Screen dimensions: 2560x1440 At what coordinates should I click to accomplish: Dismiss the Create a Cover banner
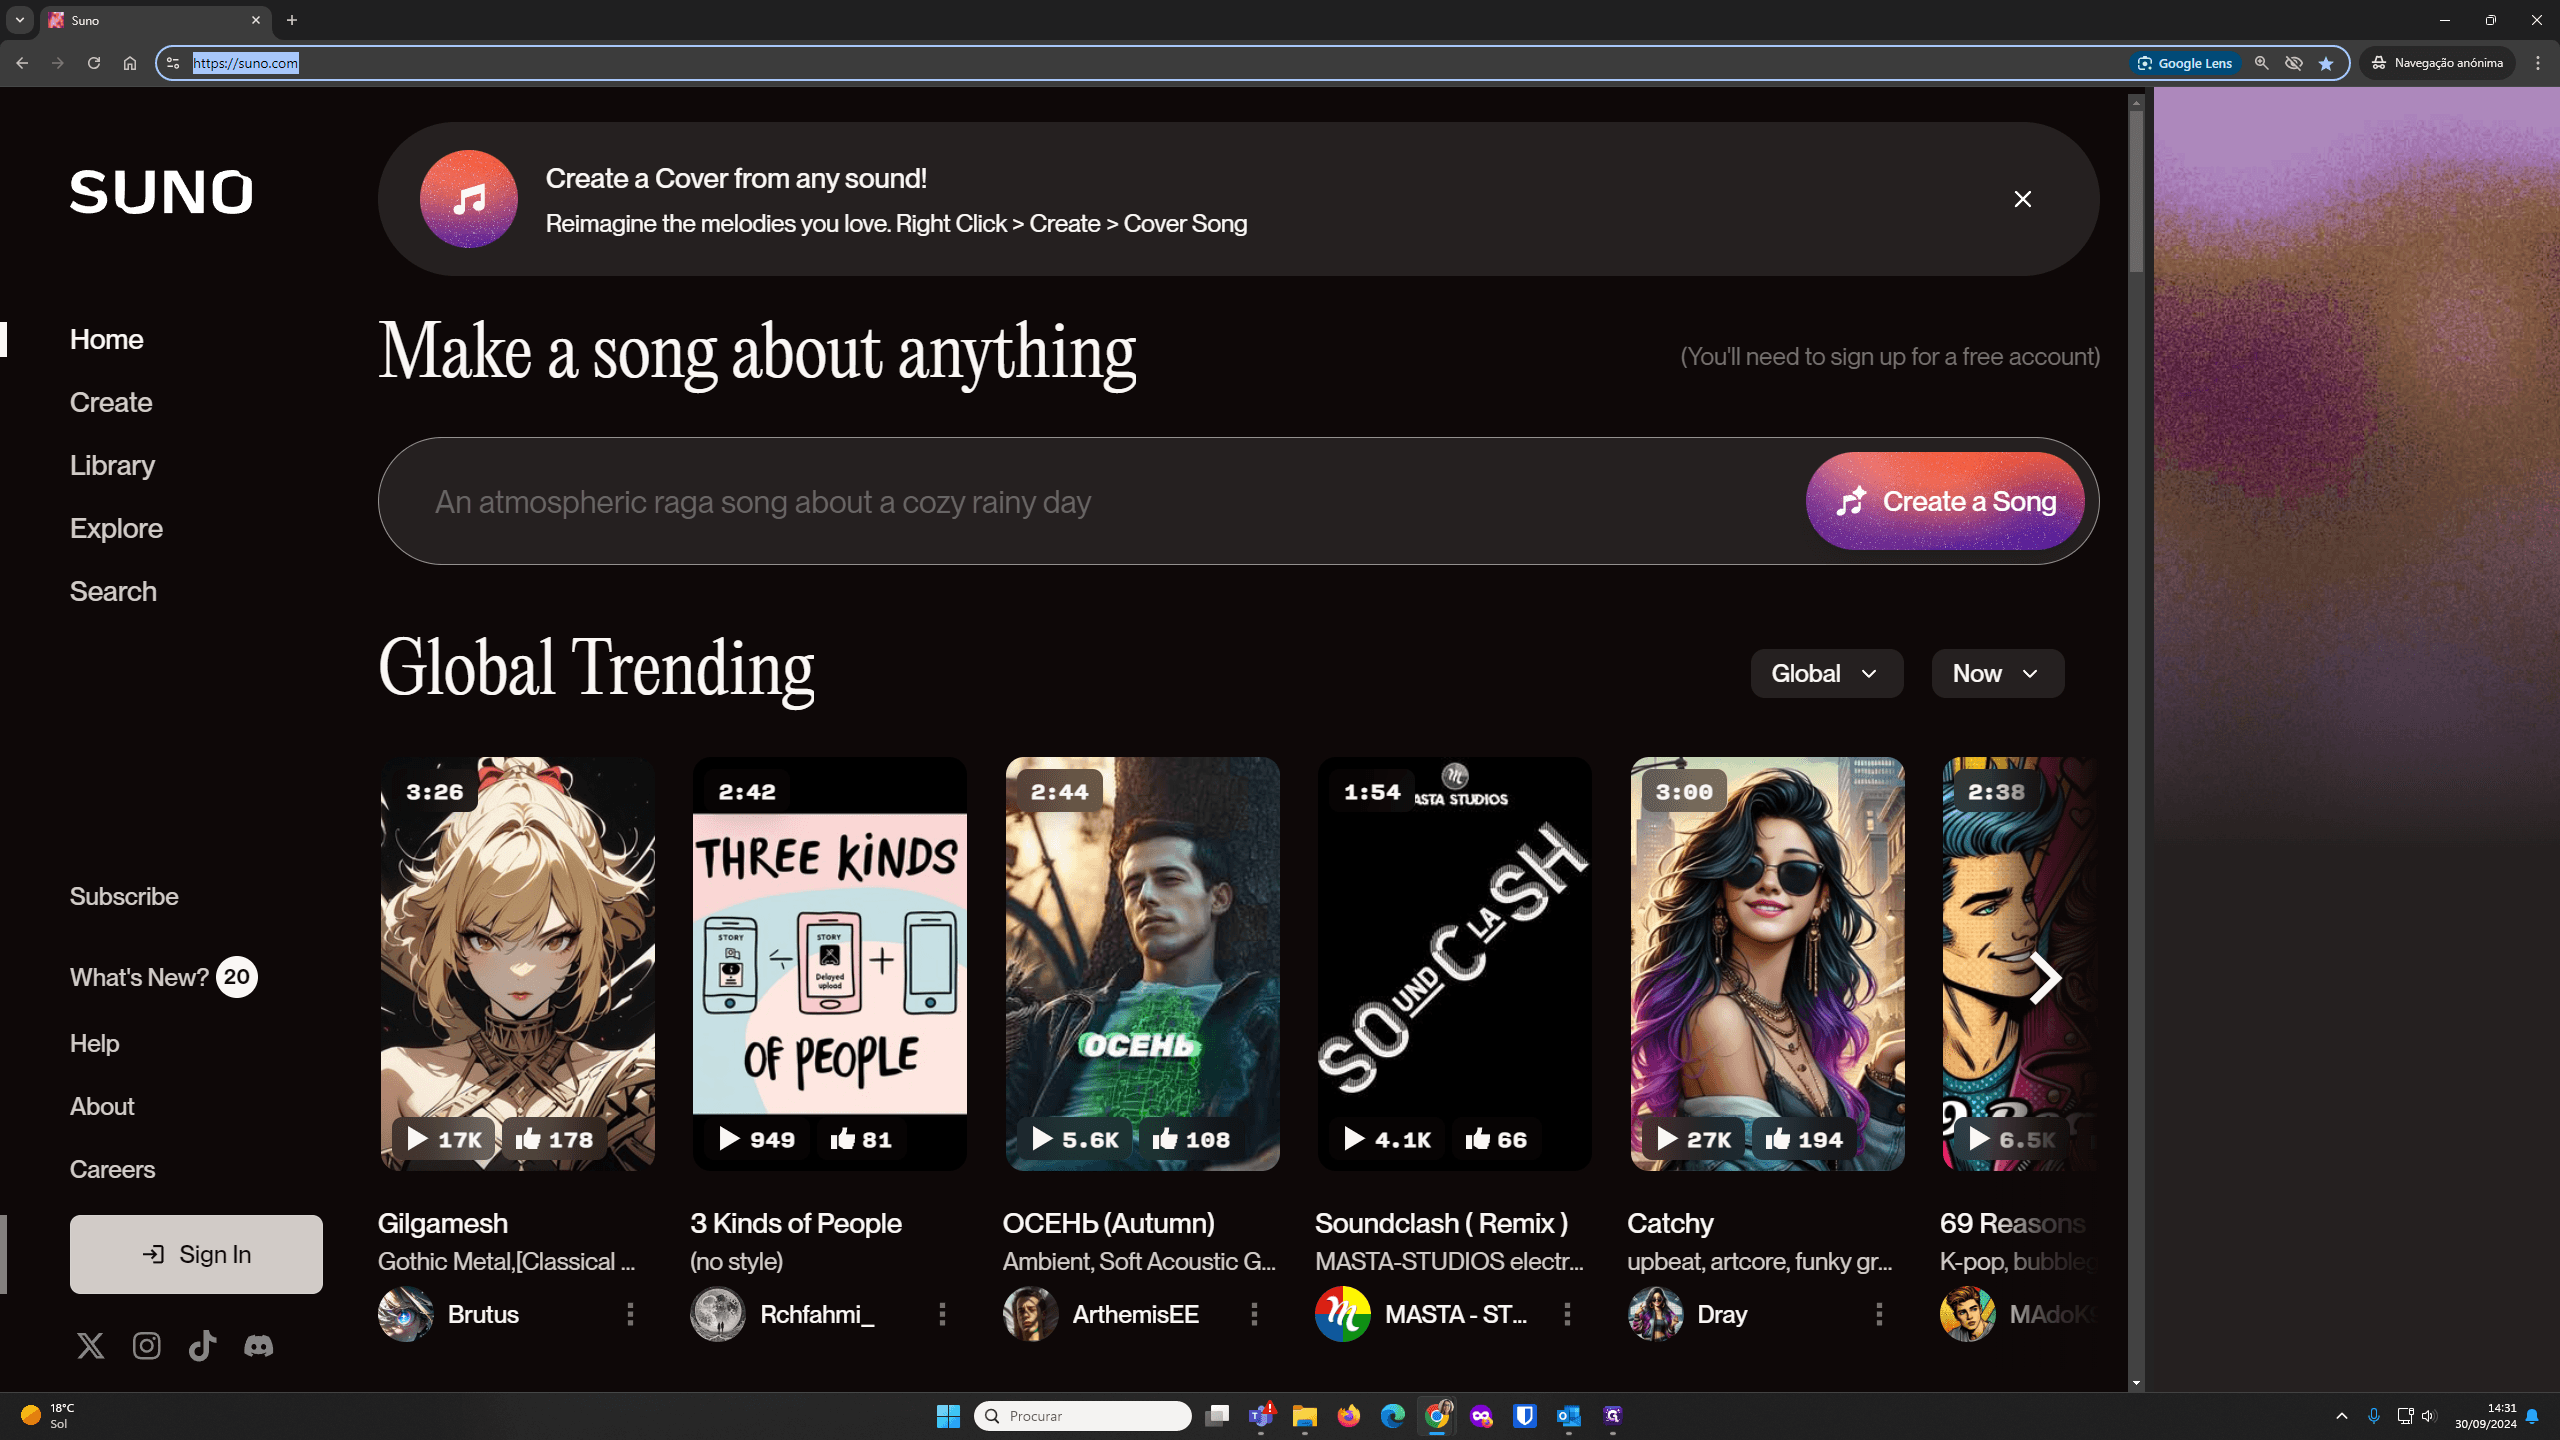pos(2022,199)
